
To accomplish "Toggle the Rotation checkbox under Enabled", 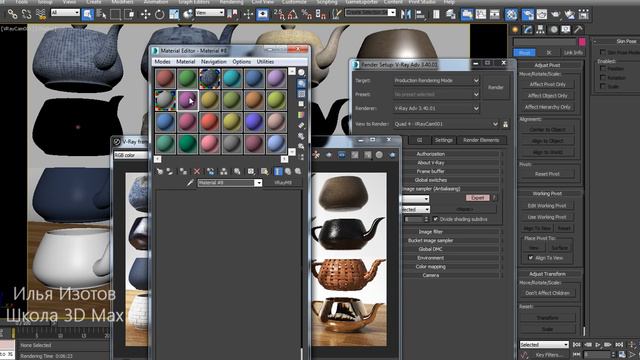I will click(602, 78).
